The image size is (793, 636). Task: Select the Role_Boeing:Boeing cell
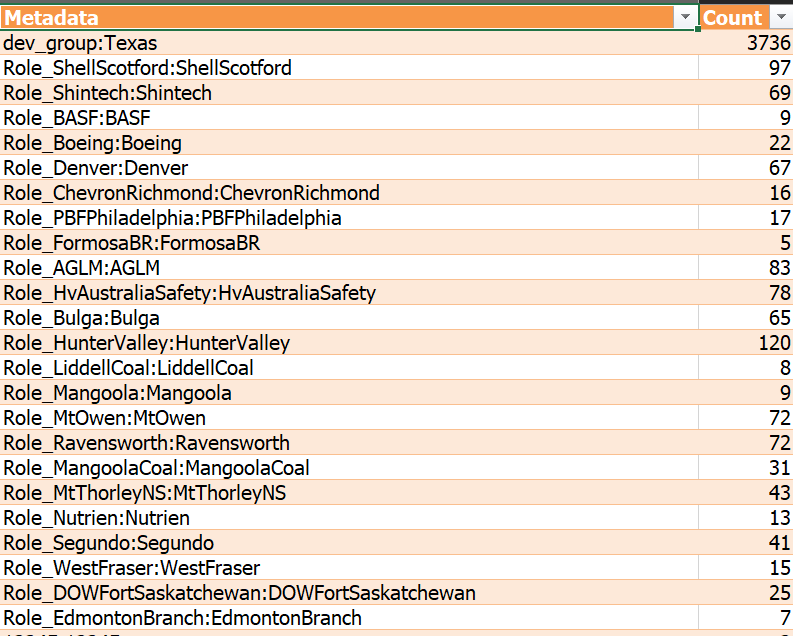[x=349, y=143]
